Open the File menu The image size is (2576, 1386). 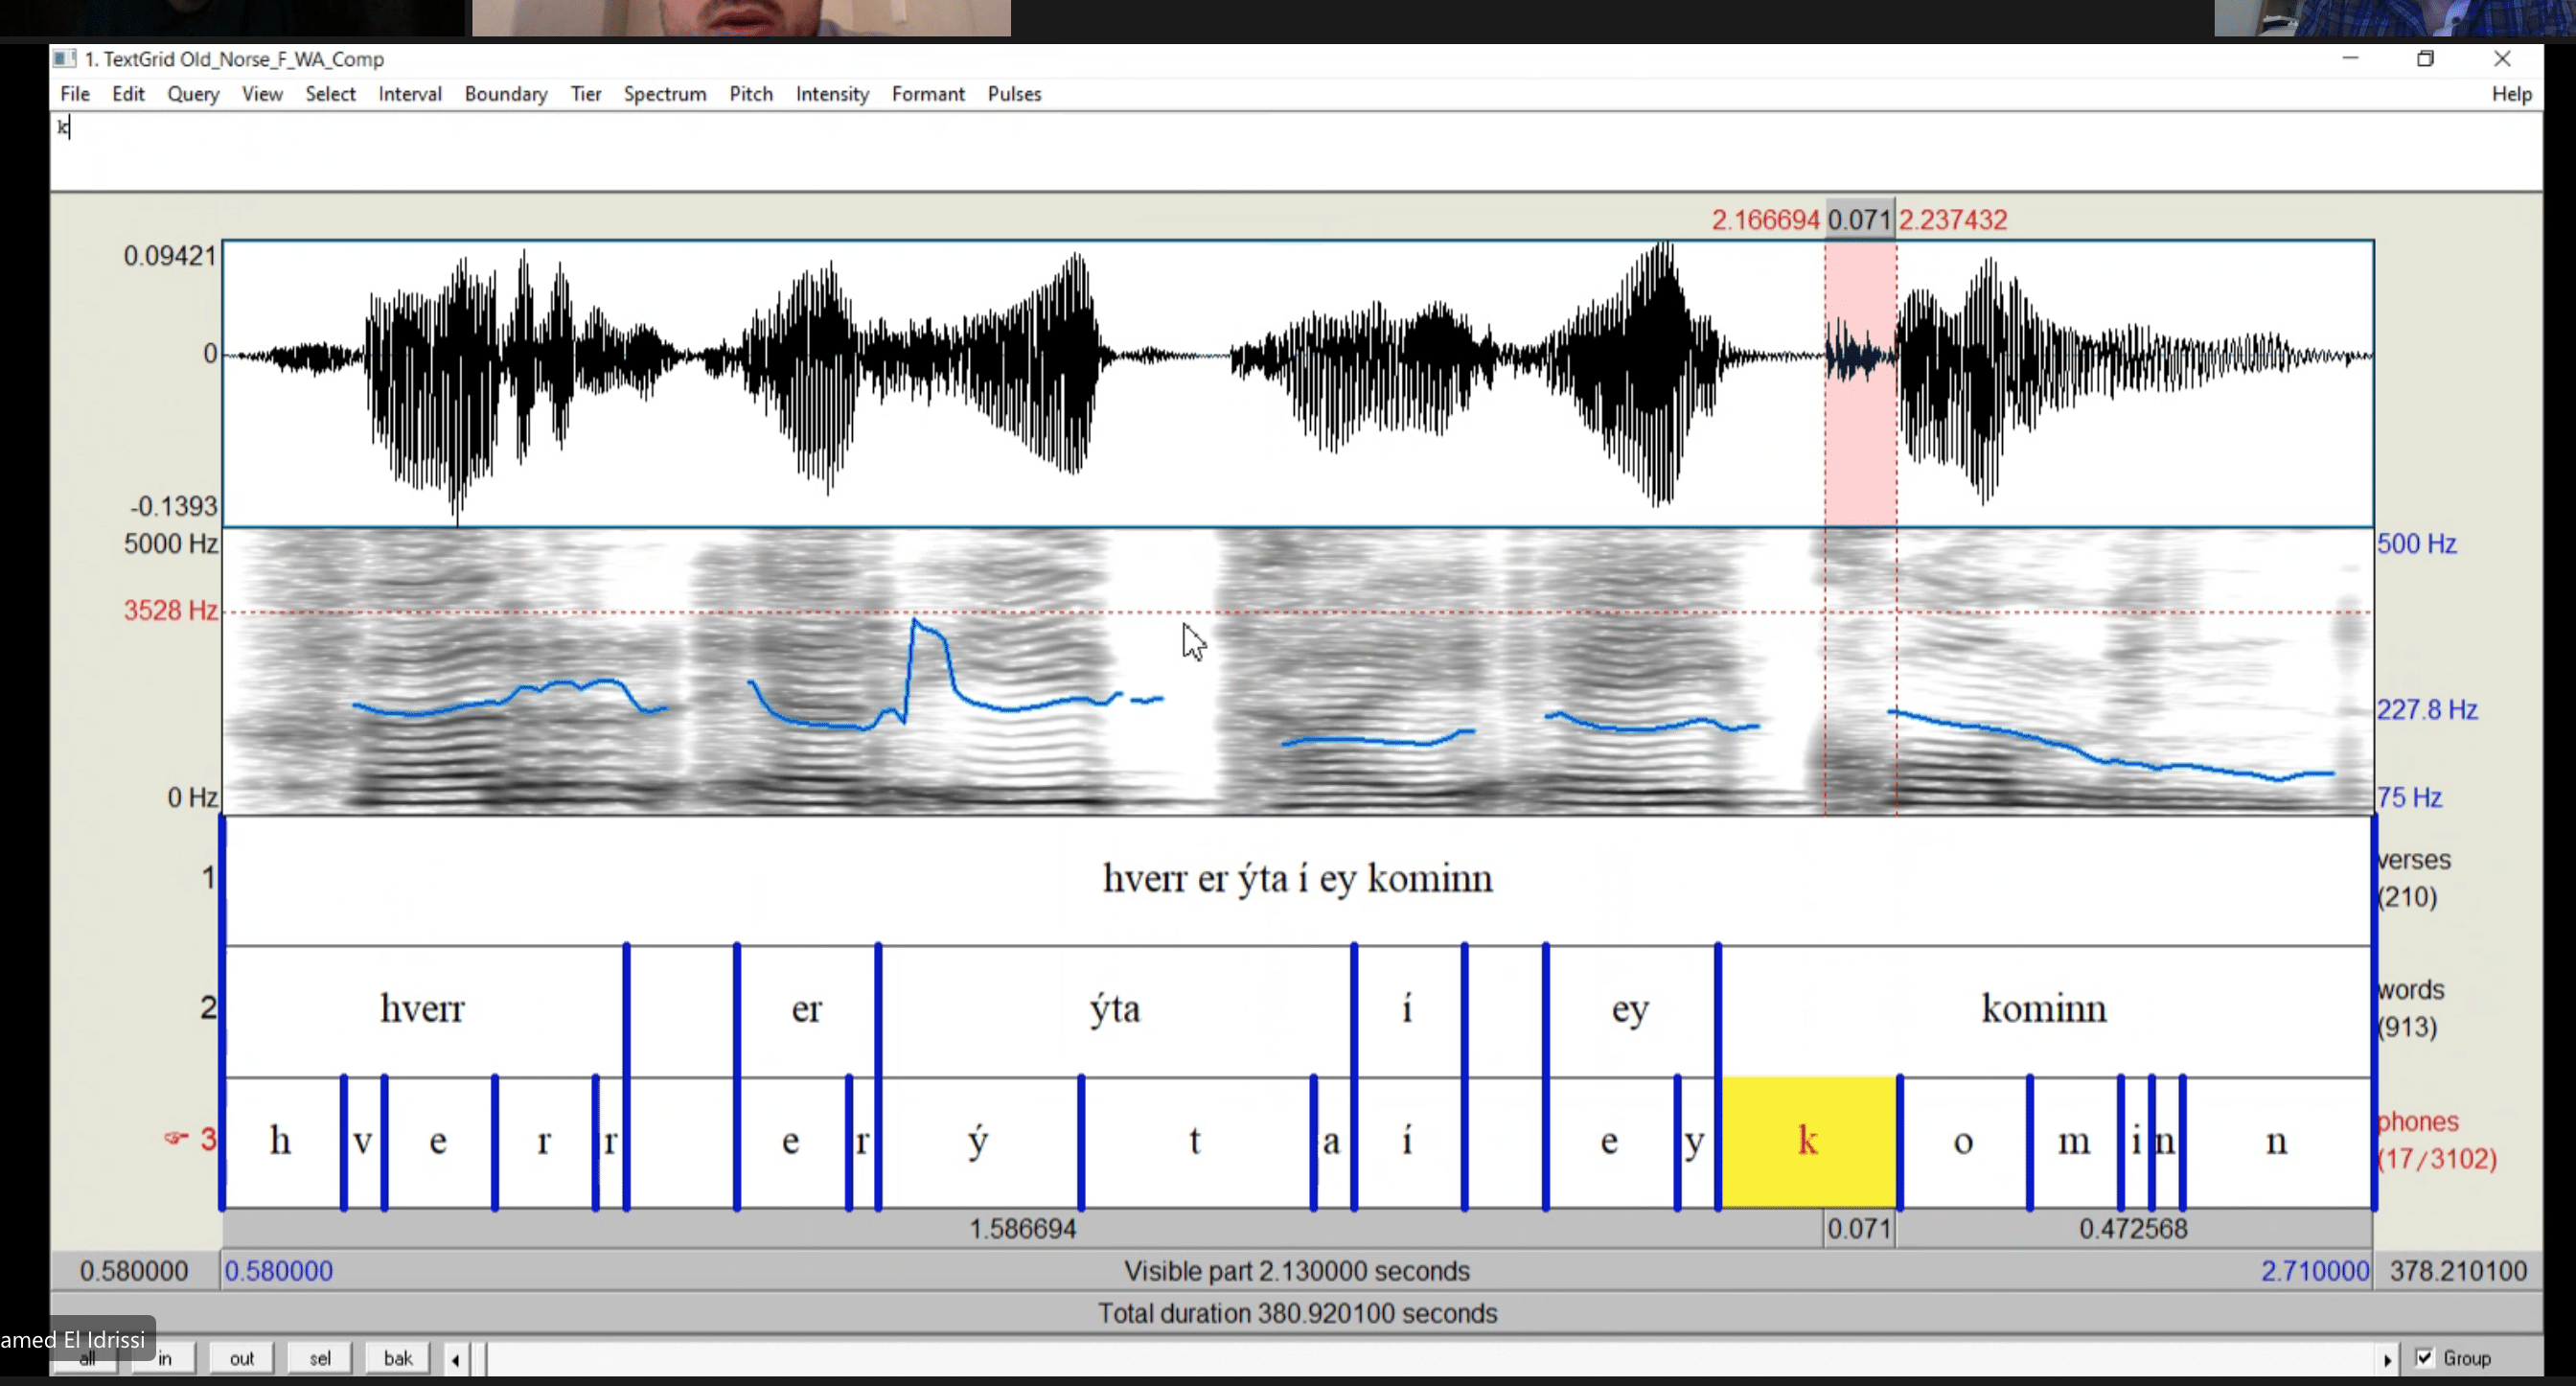click(x=74, y=94)
